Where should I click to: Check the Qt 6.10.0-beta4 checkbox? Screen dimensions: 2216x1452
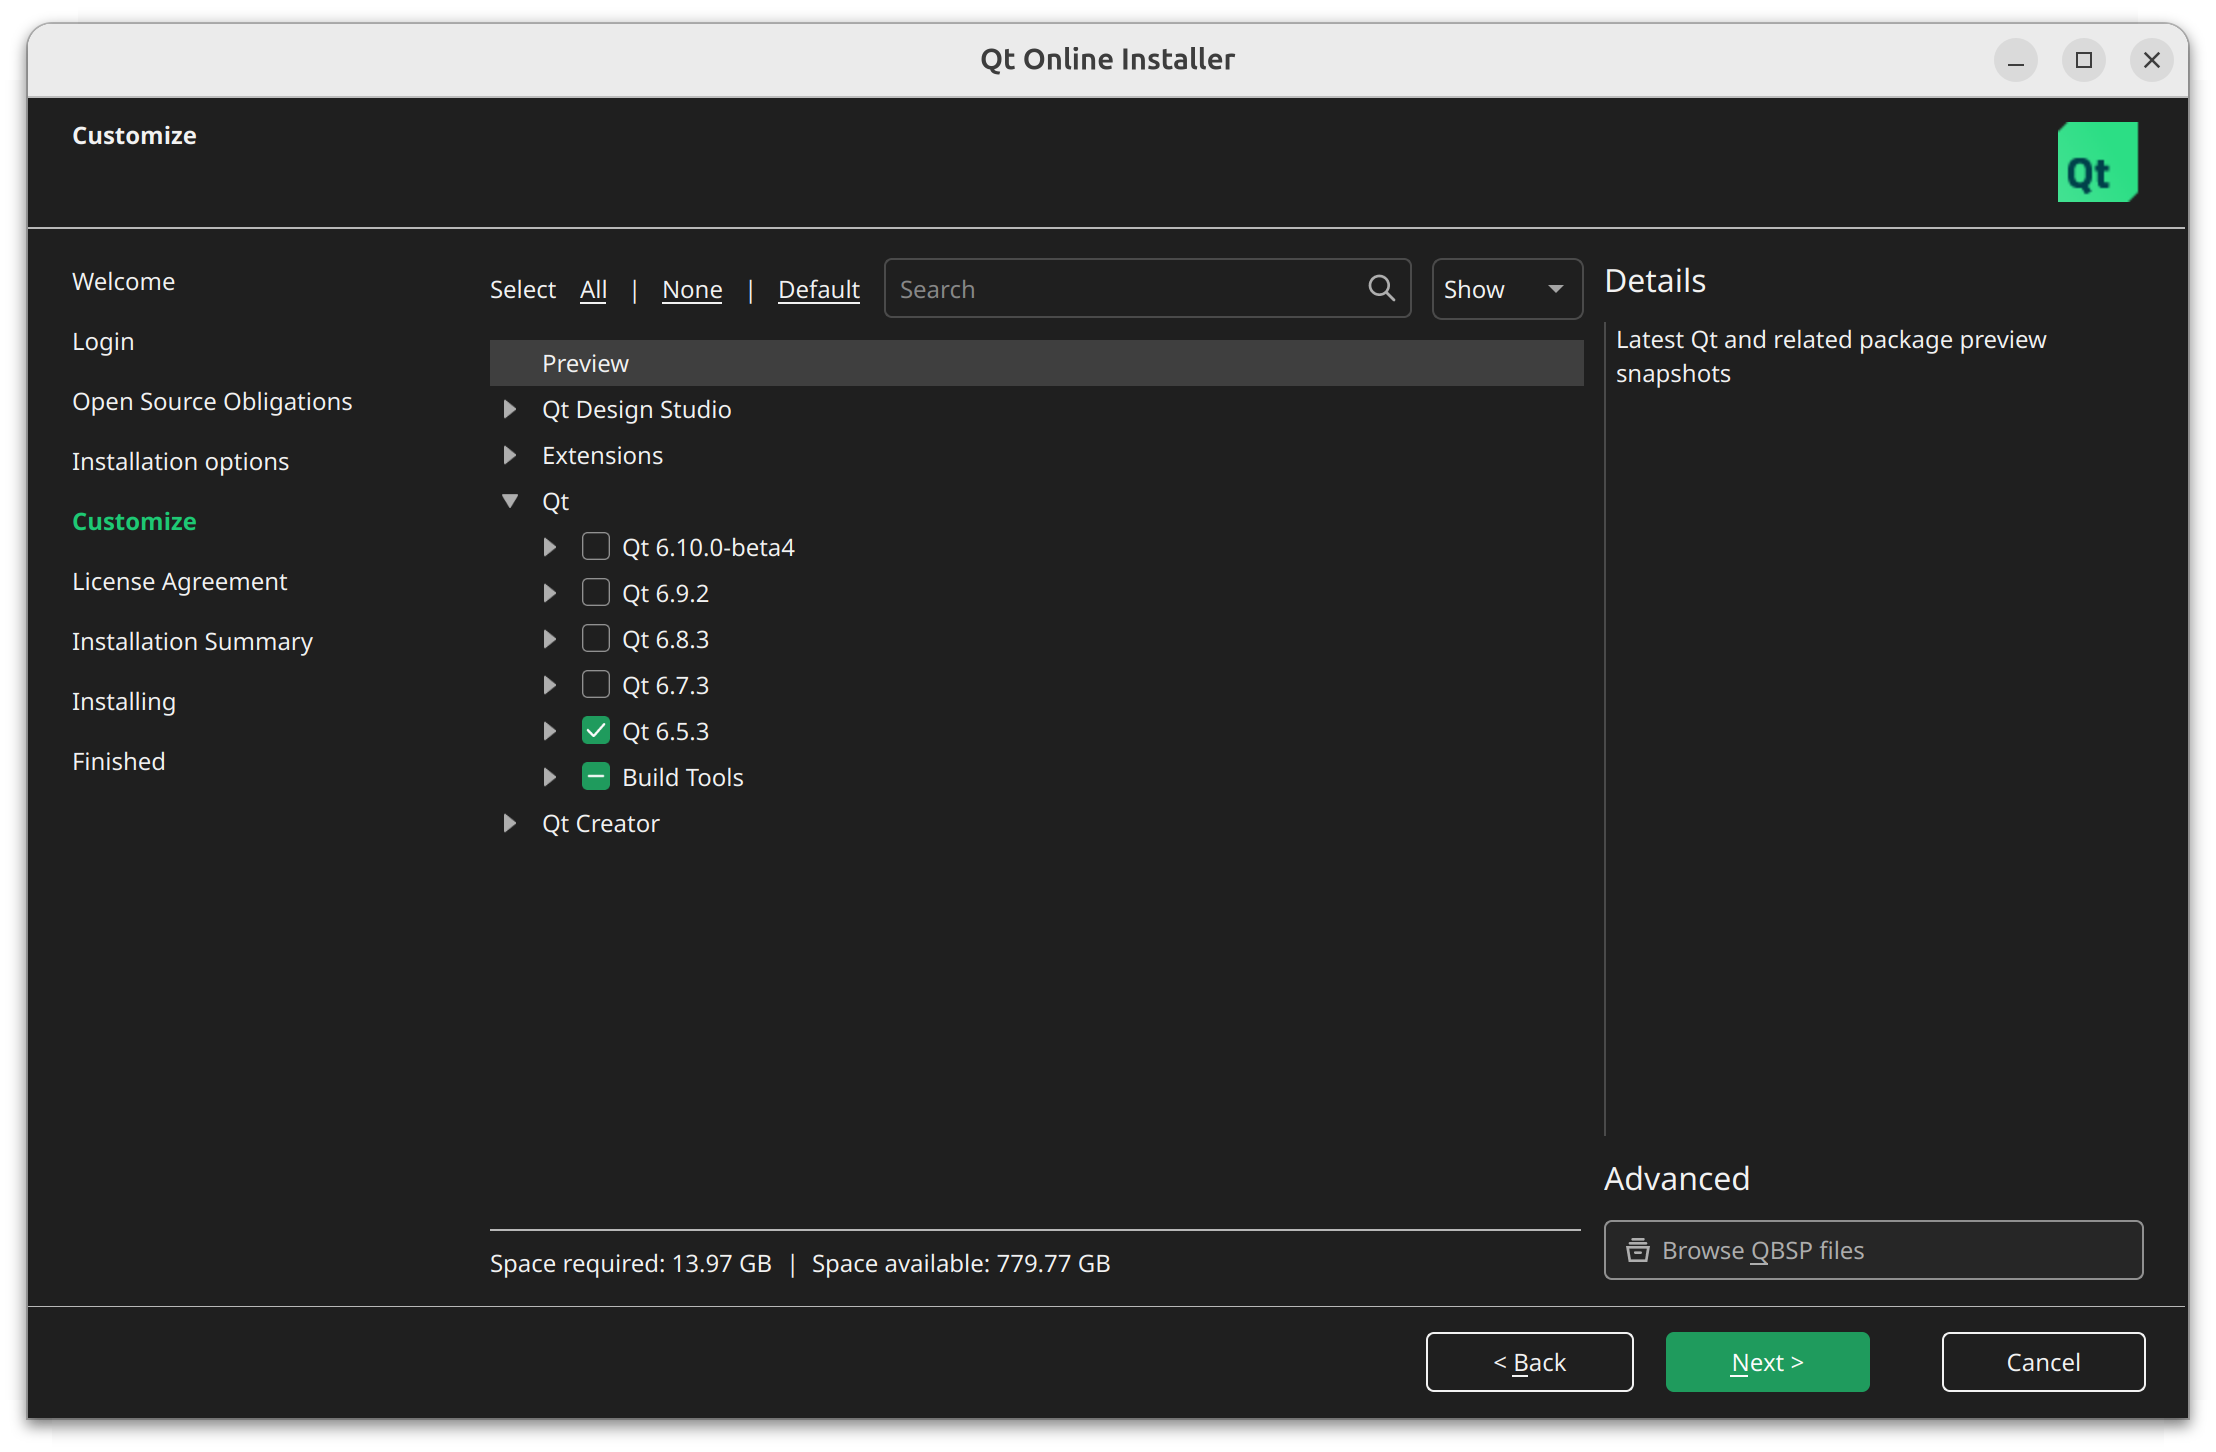pyautogui.click(x=596, y=546)
